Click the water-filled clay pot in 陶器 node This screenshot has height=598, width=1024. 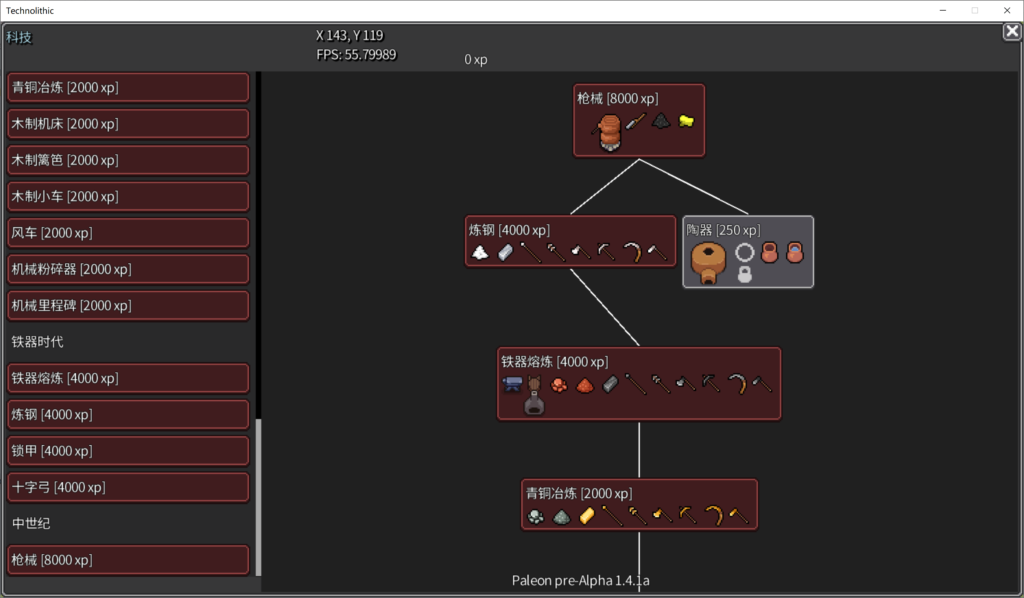[795, 252]
